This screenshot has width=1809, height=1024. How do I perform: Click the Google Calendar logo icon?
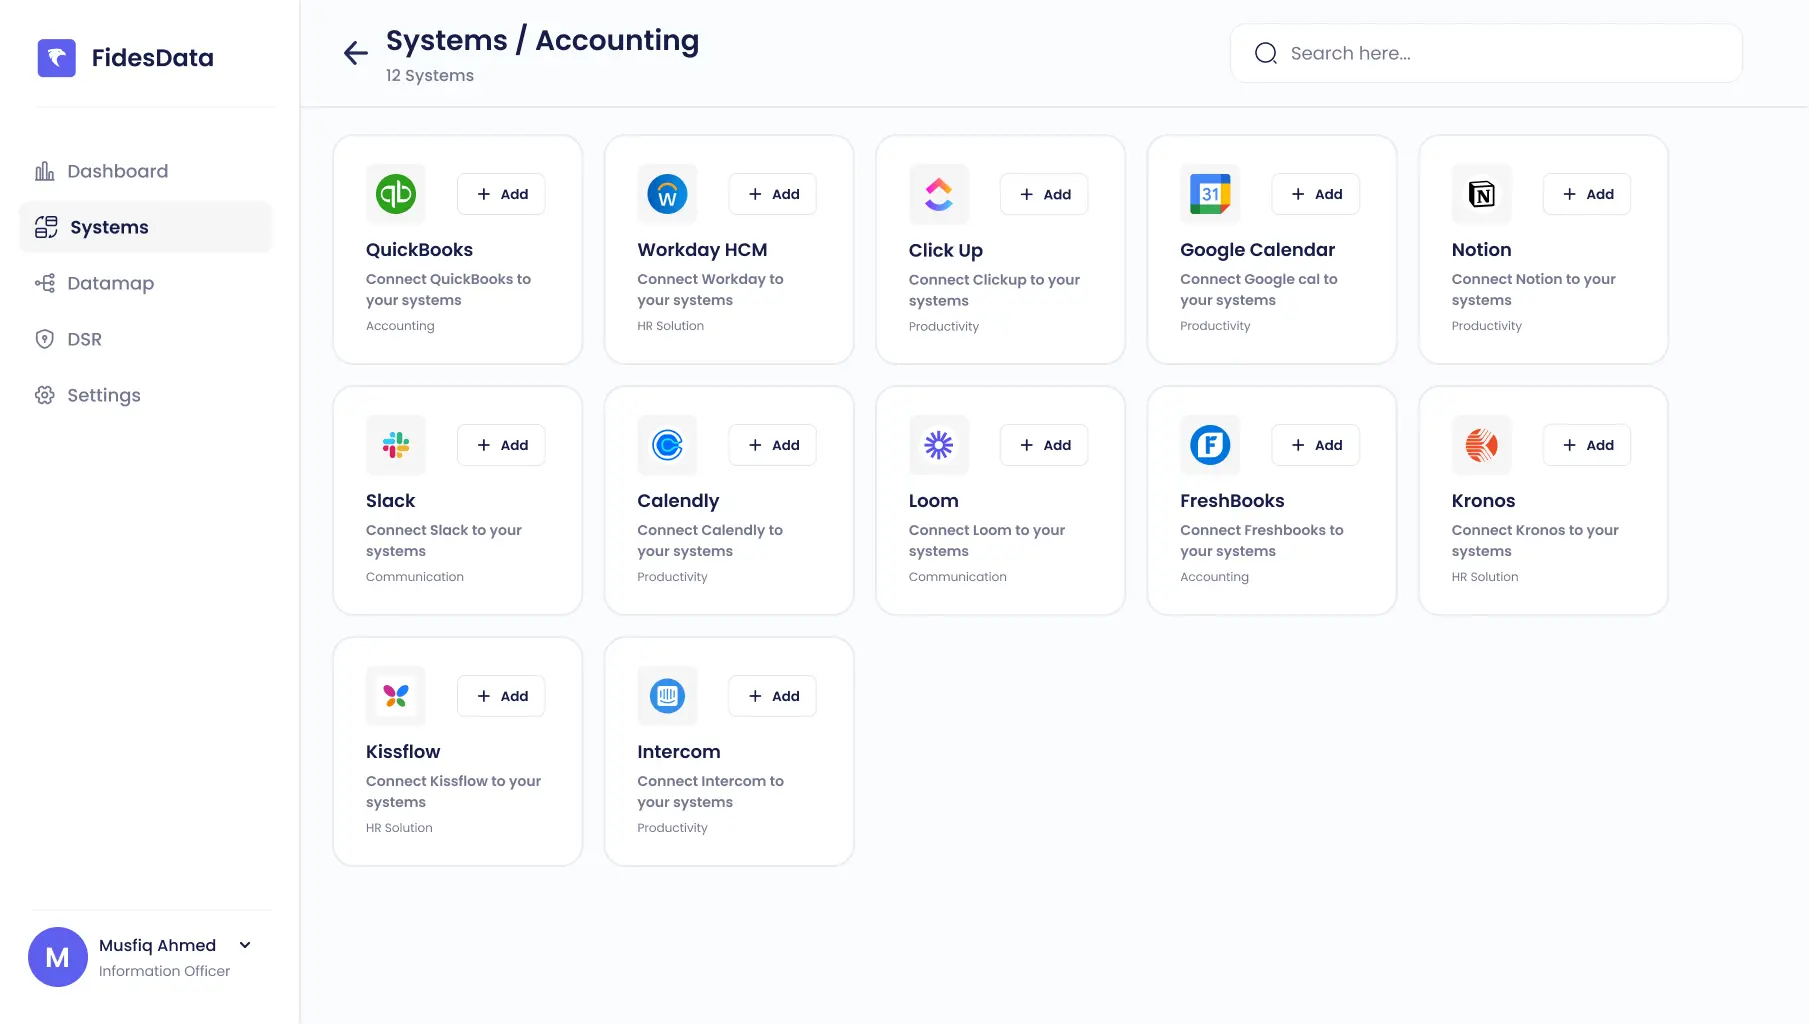[x=1210, y=194]
